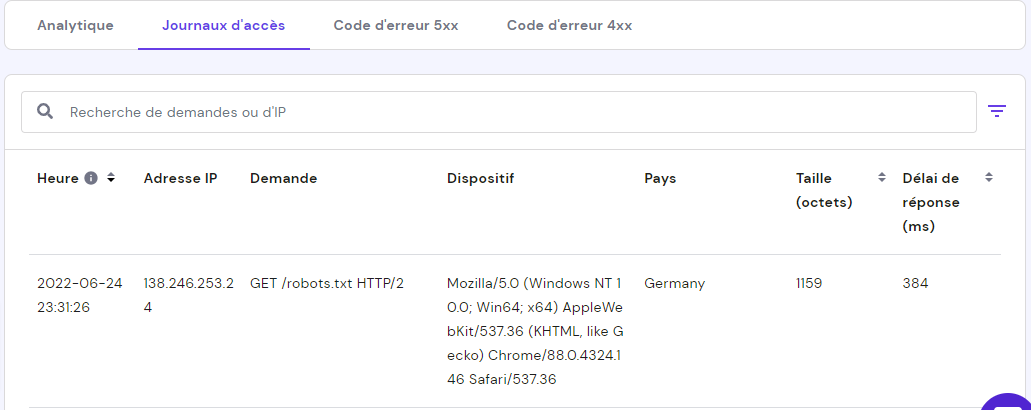Sort by Délai de réponse arrows
The width and height of the screenshot is (1031, 410).
pos(988,177)
